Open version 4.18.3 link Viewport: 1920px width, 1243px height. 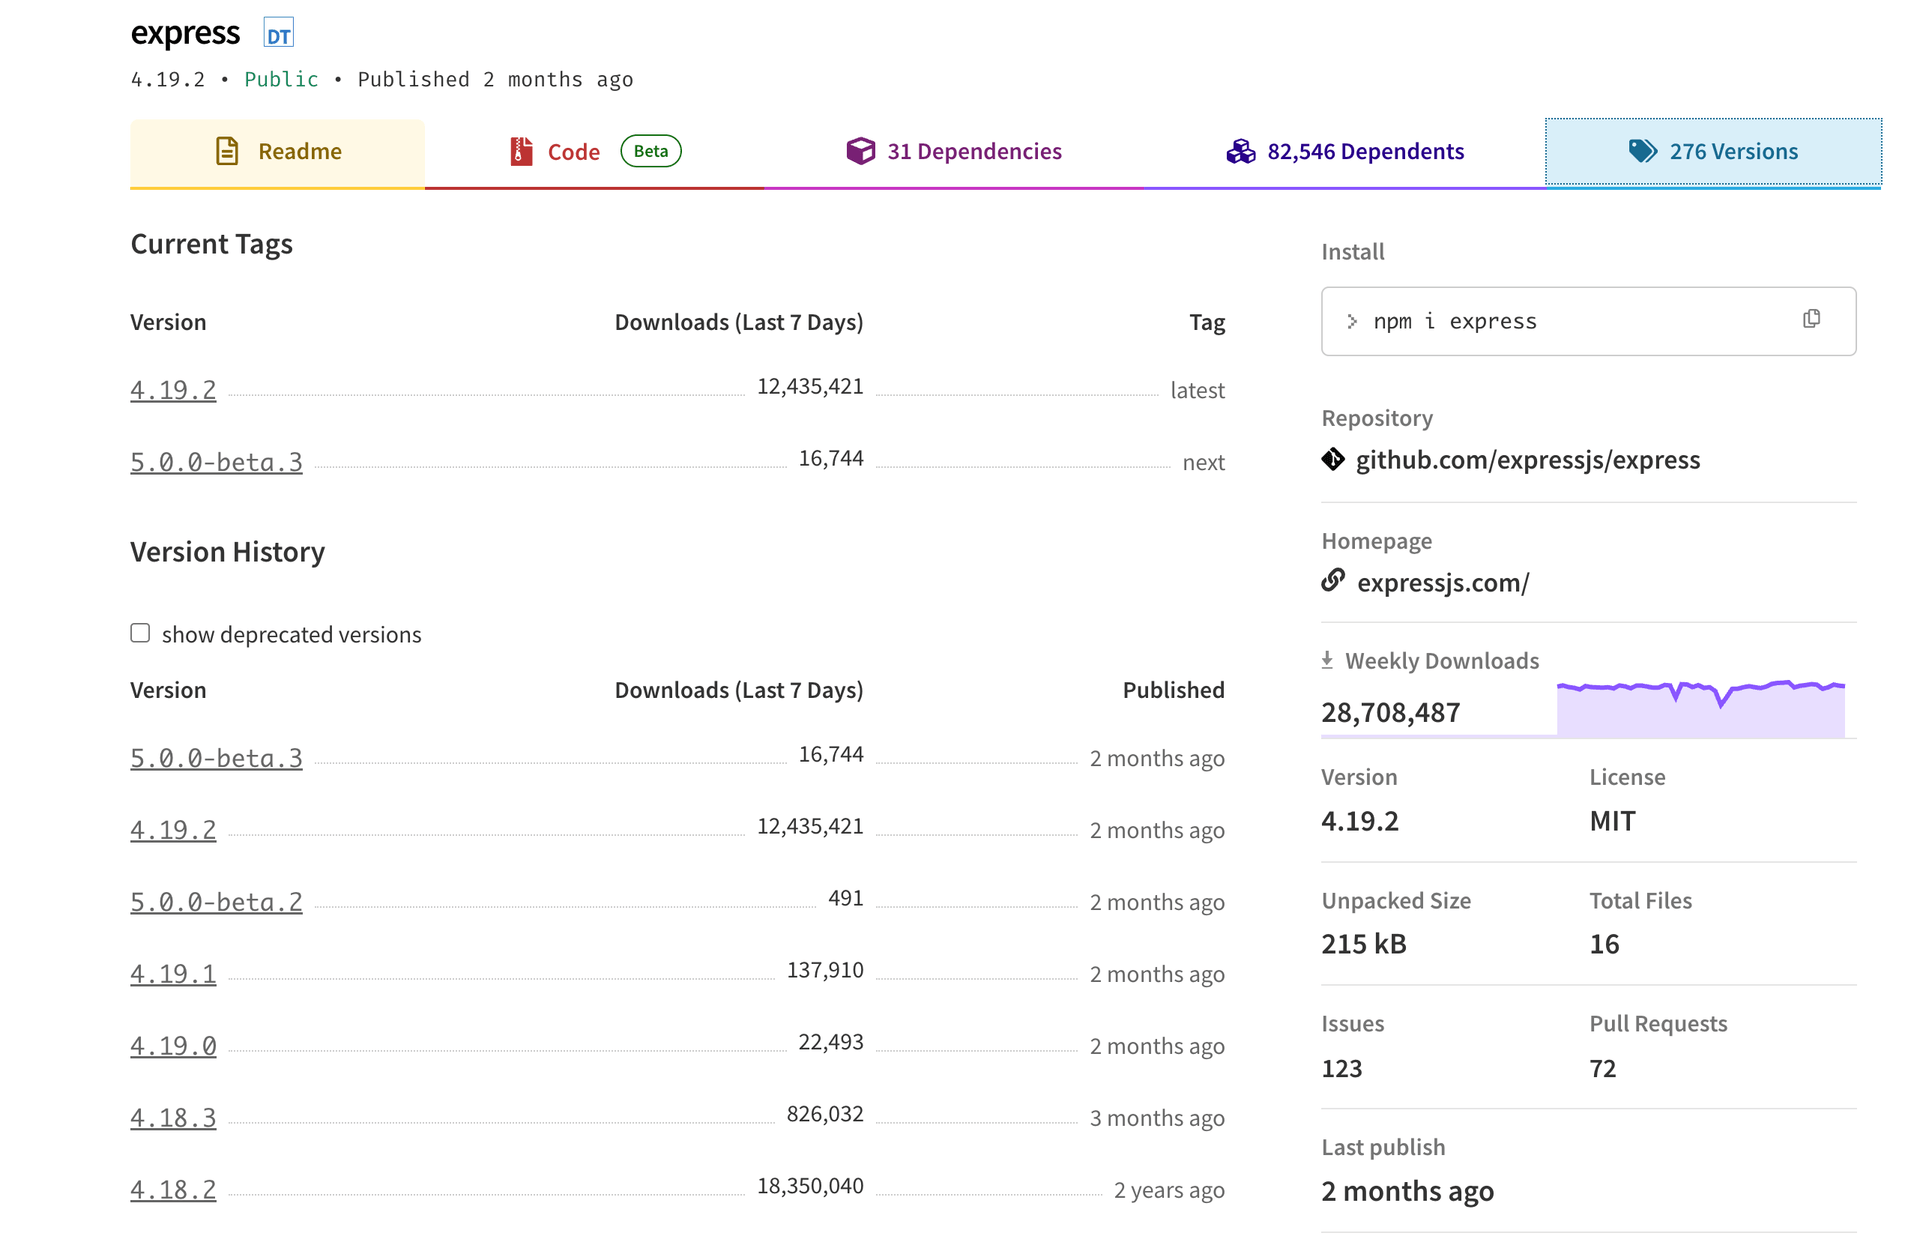[173, 1118]
